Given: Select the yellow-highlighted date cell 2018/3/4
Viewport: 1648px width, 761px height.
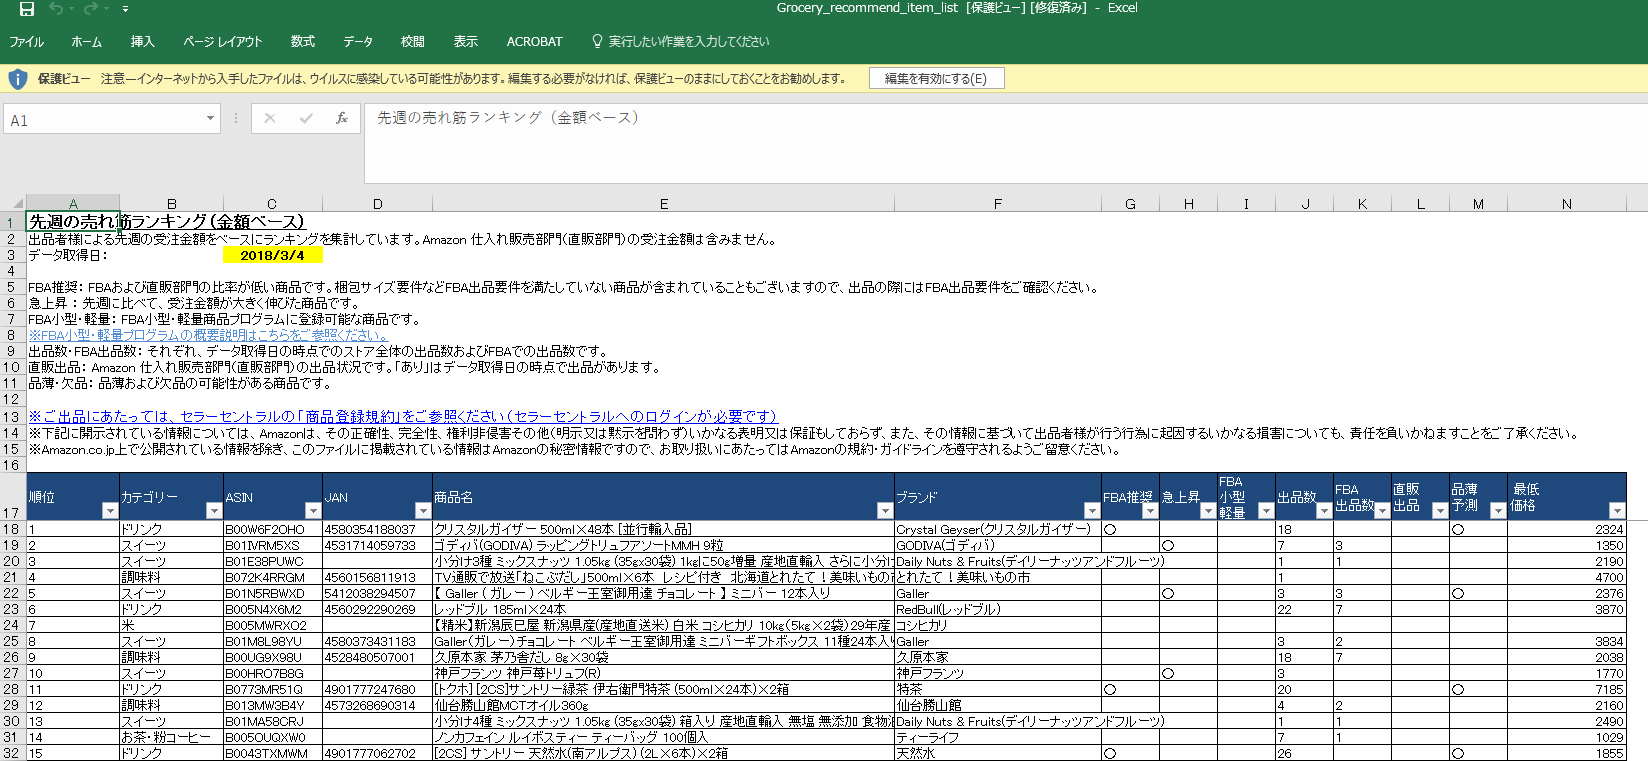Looking at the screenshot, I should (x=272, y=255).
